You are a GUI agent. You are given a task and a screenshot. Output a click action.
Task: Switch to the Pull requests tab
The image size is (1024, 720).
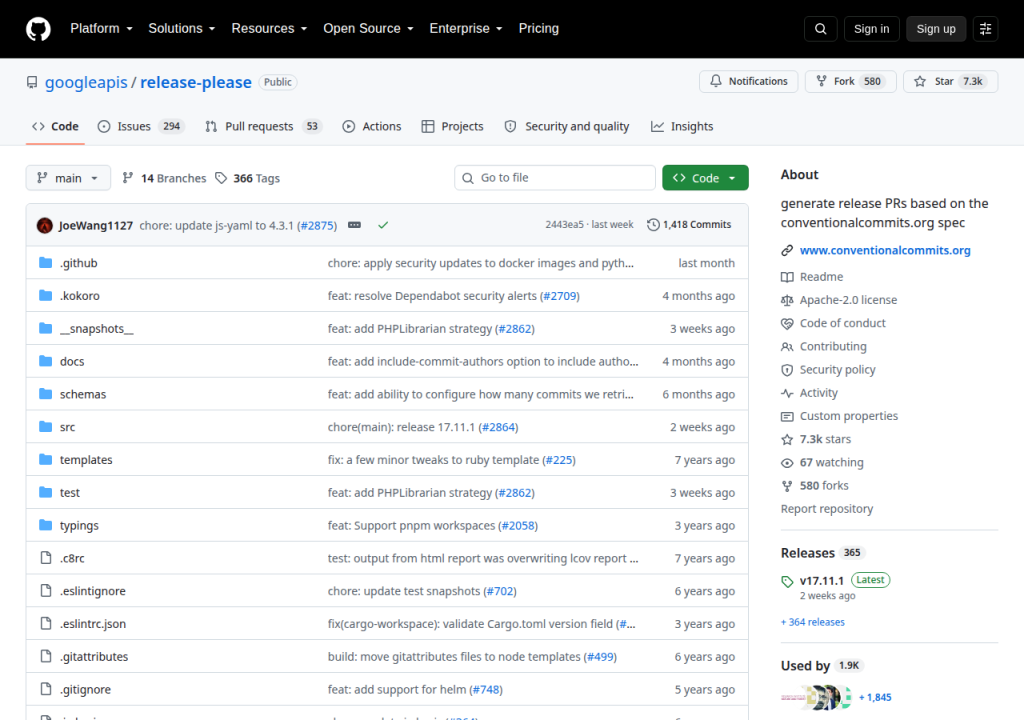tap(264, 126)
